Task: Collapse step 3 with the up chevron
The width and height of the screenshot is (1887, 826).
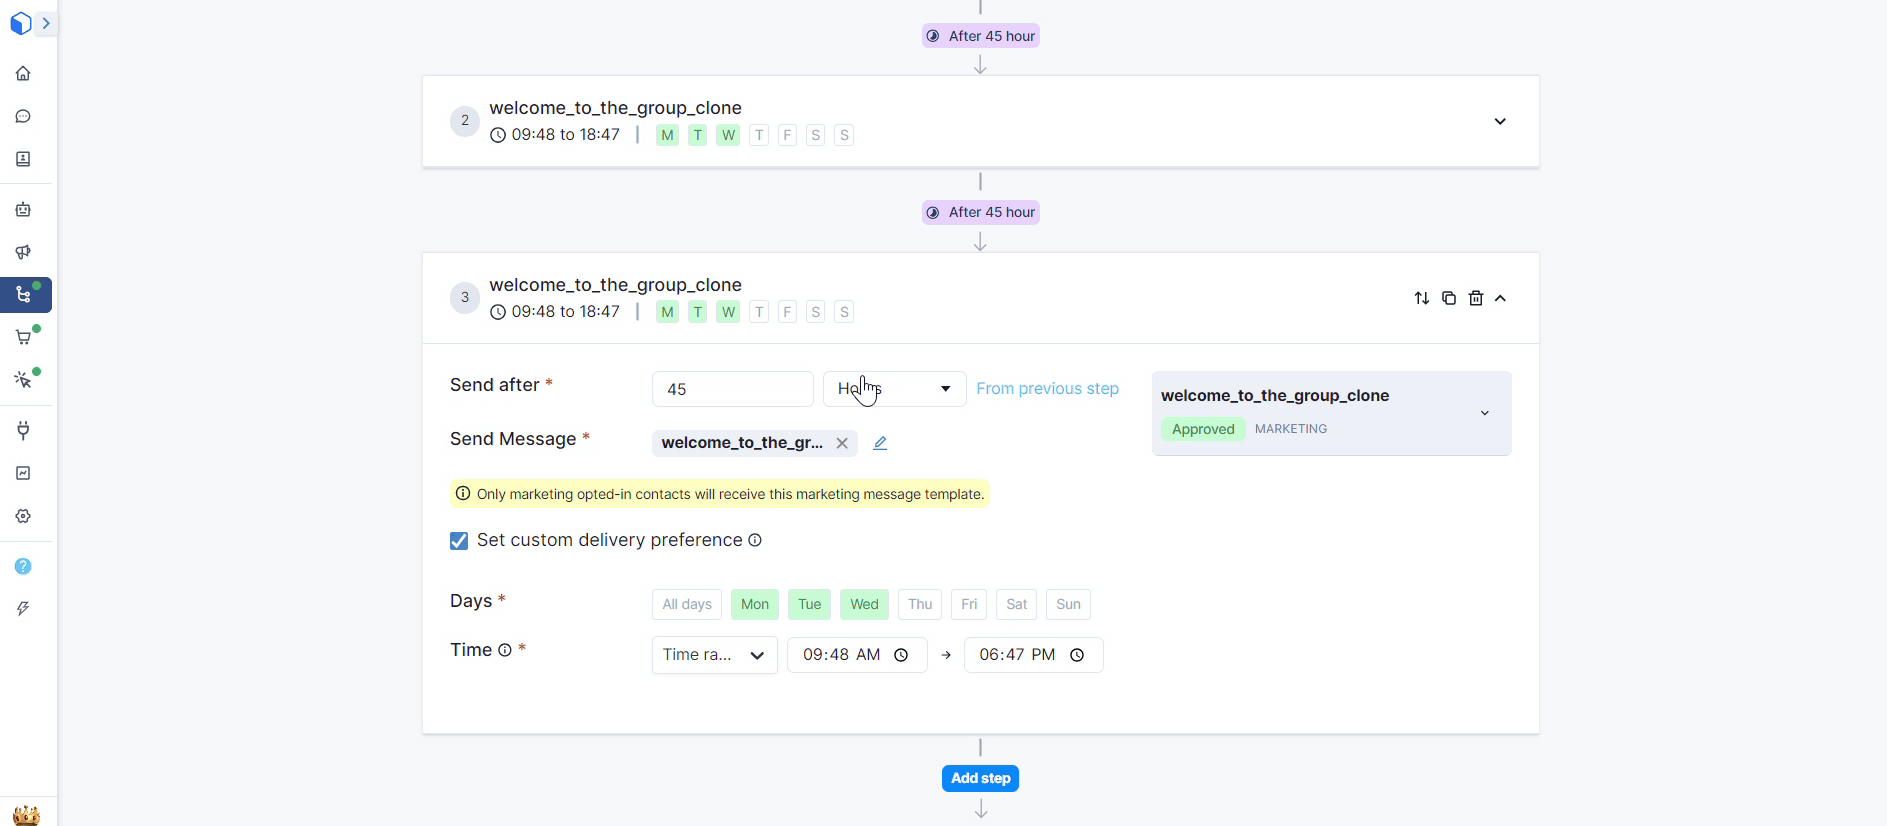Action: (x=1500, y=298)
